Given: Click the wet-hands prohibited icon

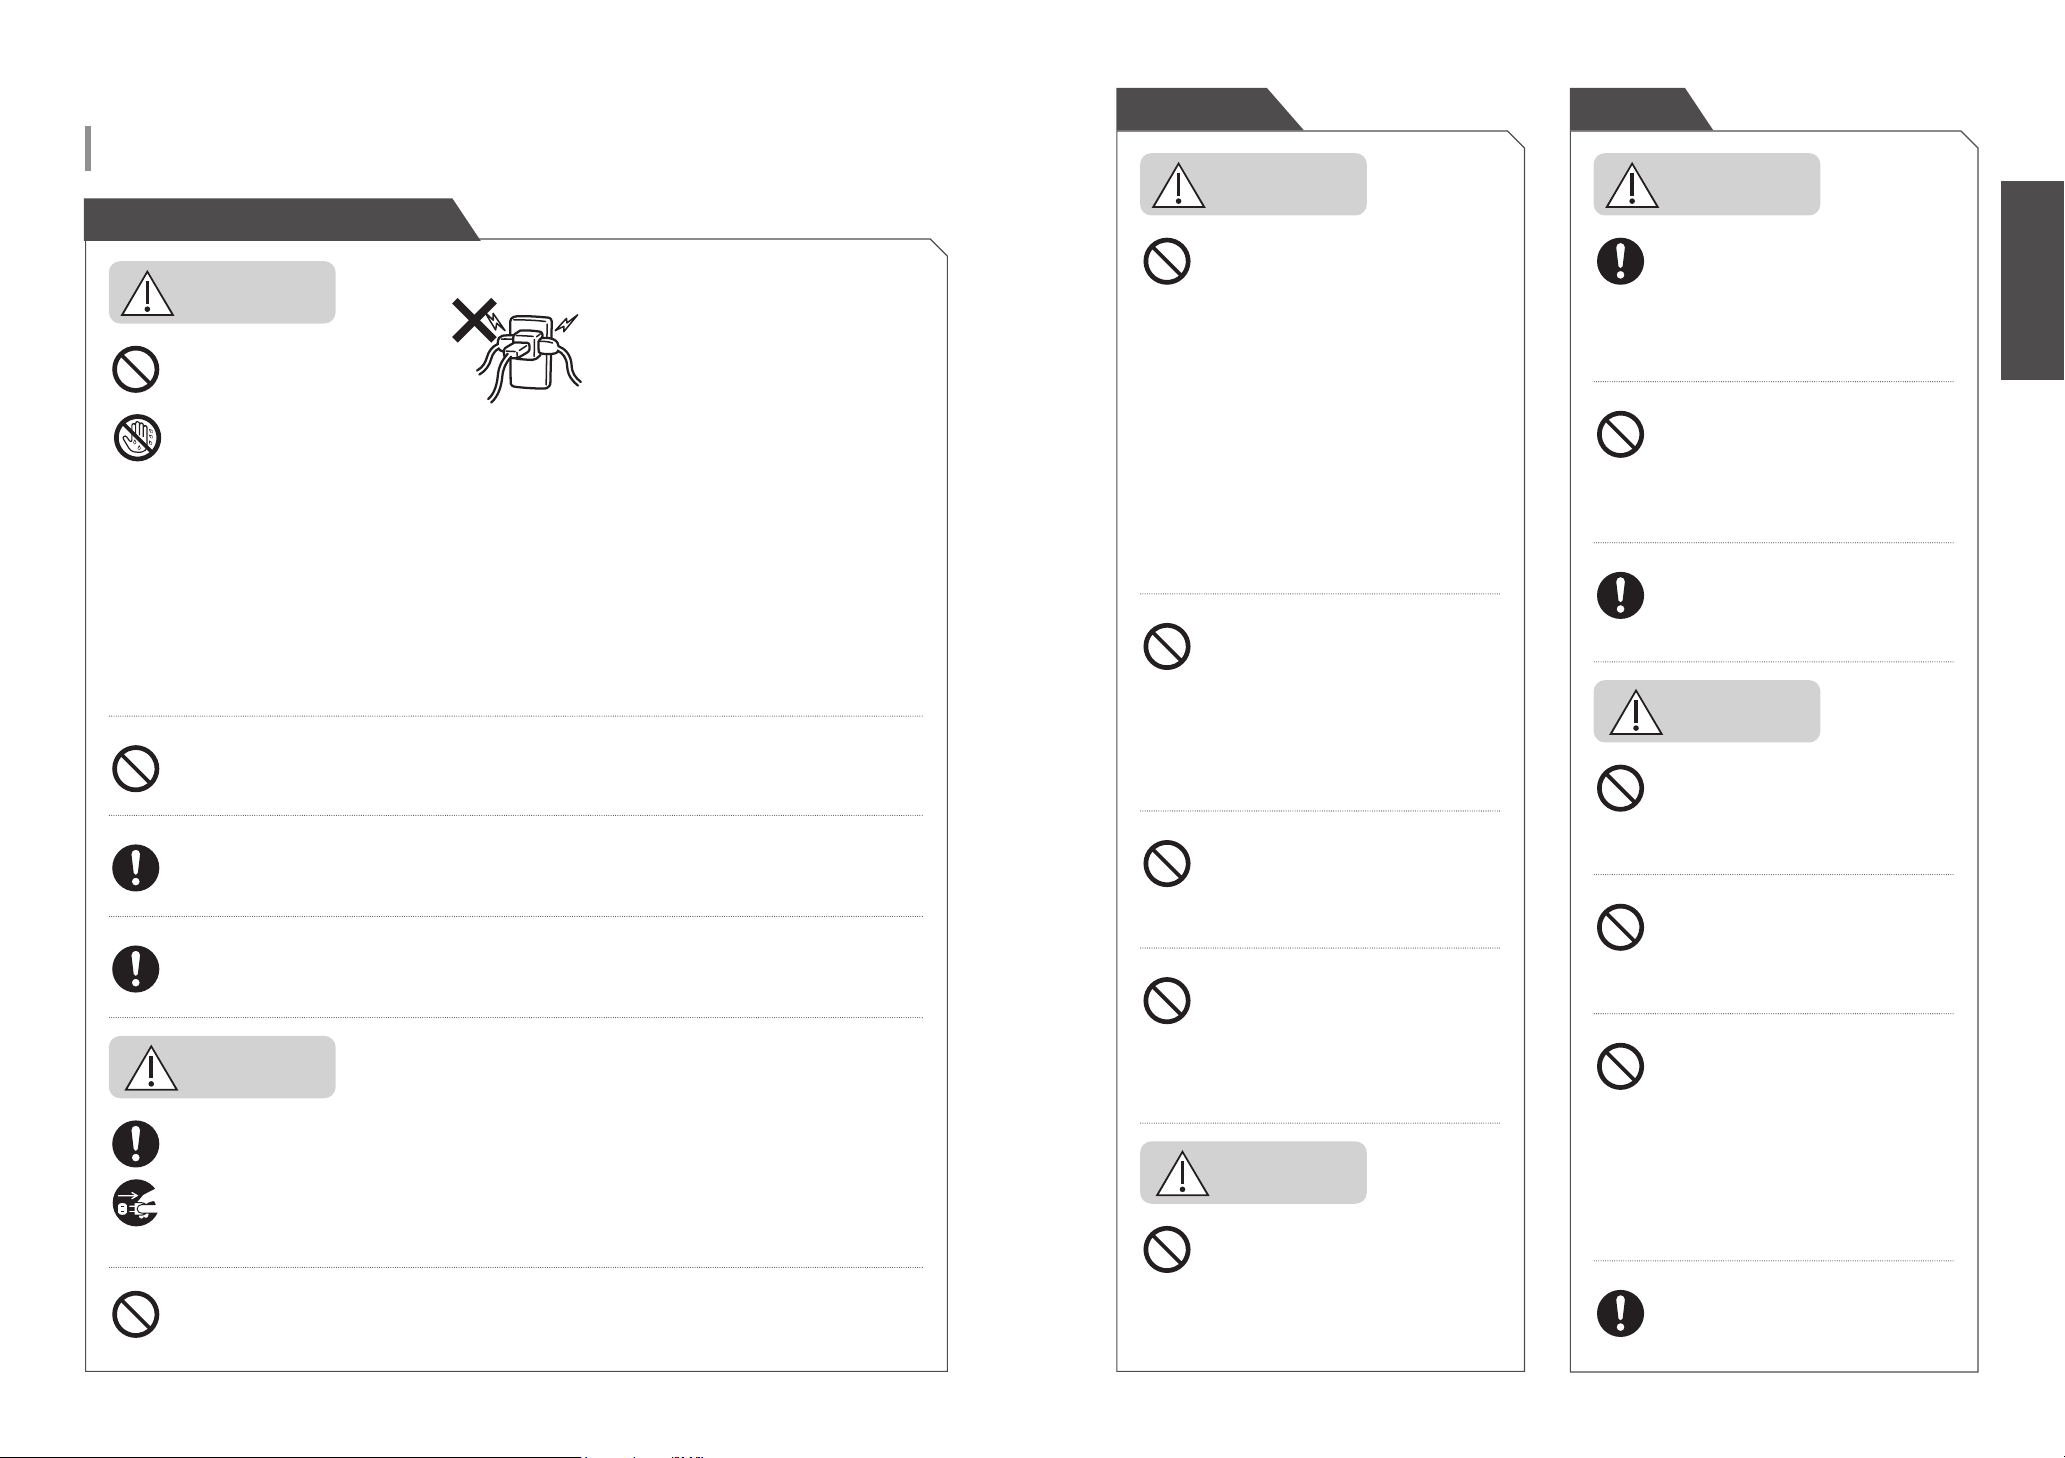Looking at the screenshot, I should click(136, 438).
